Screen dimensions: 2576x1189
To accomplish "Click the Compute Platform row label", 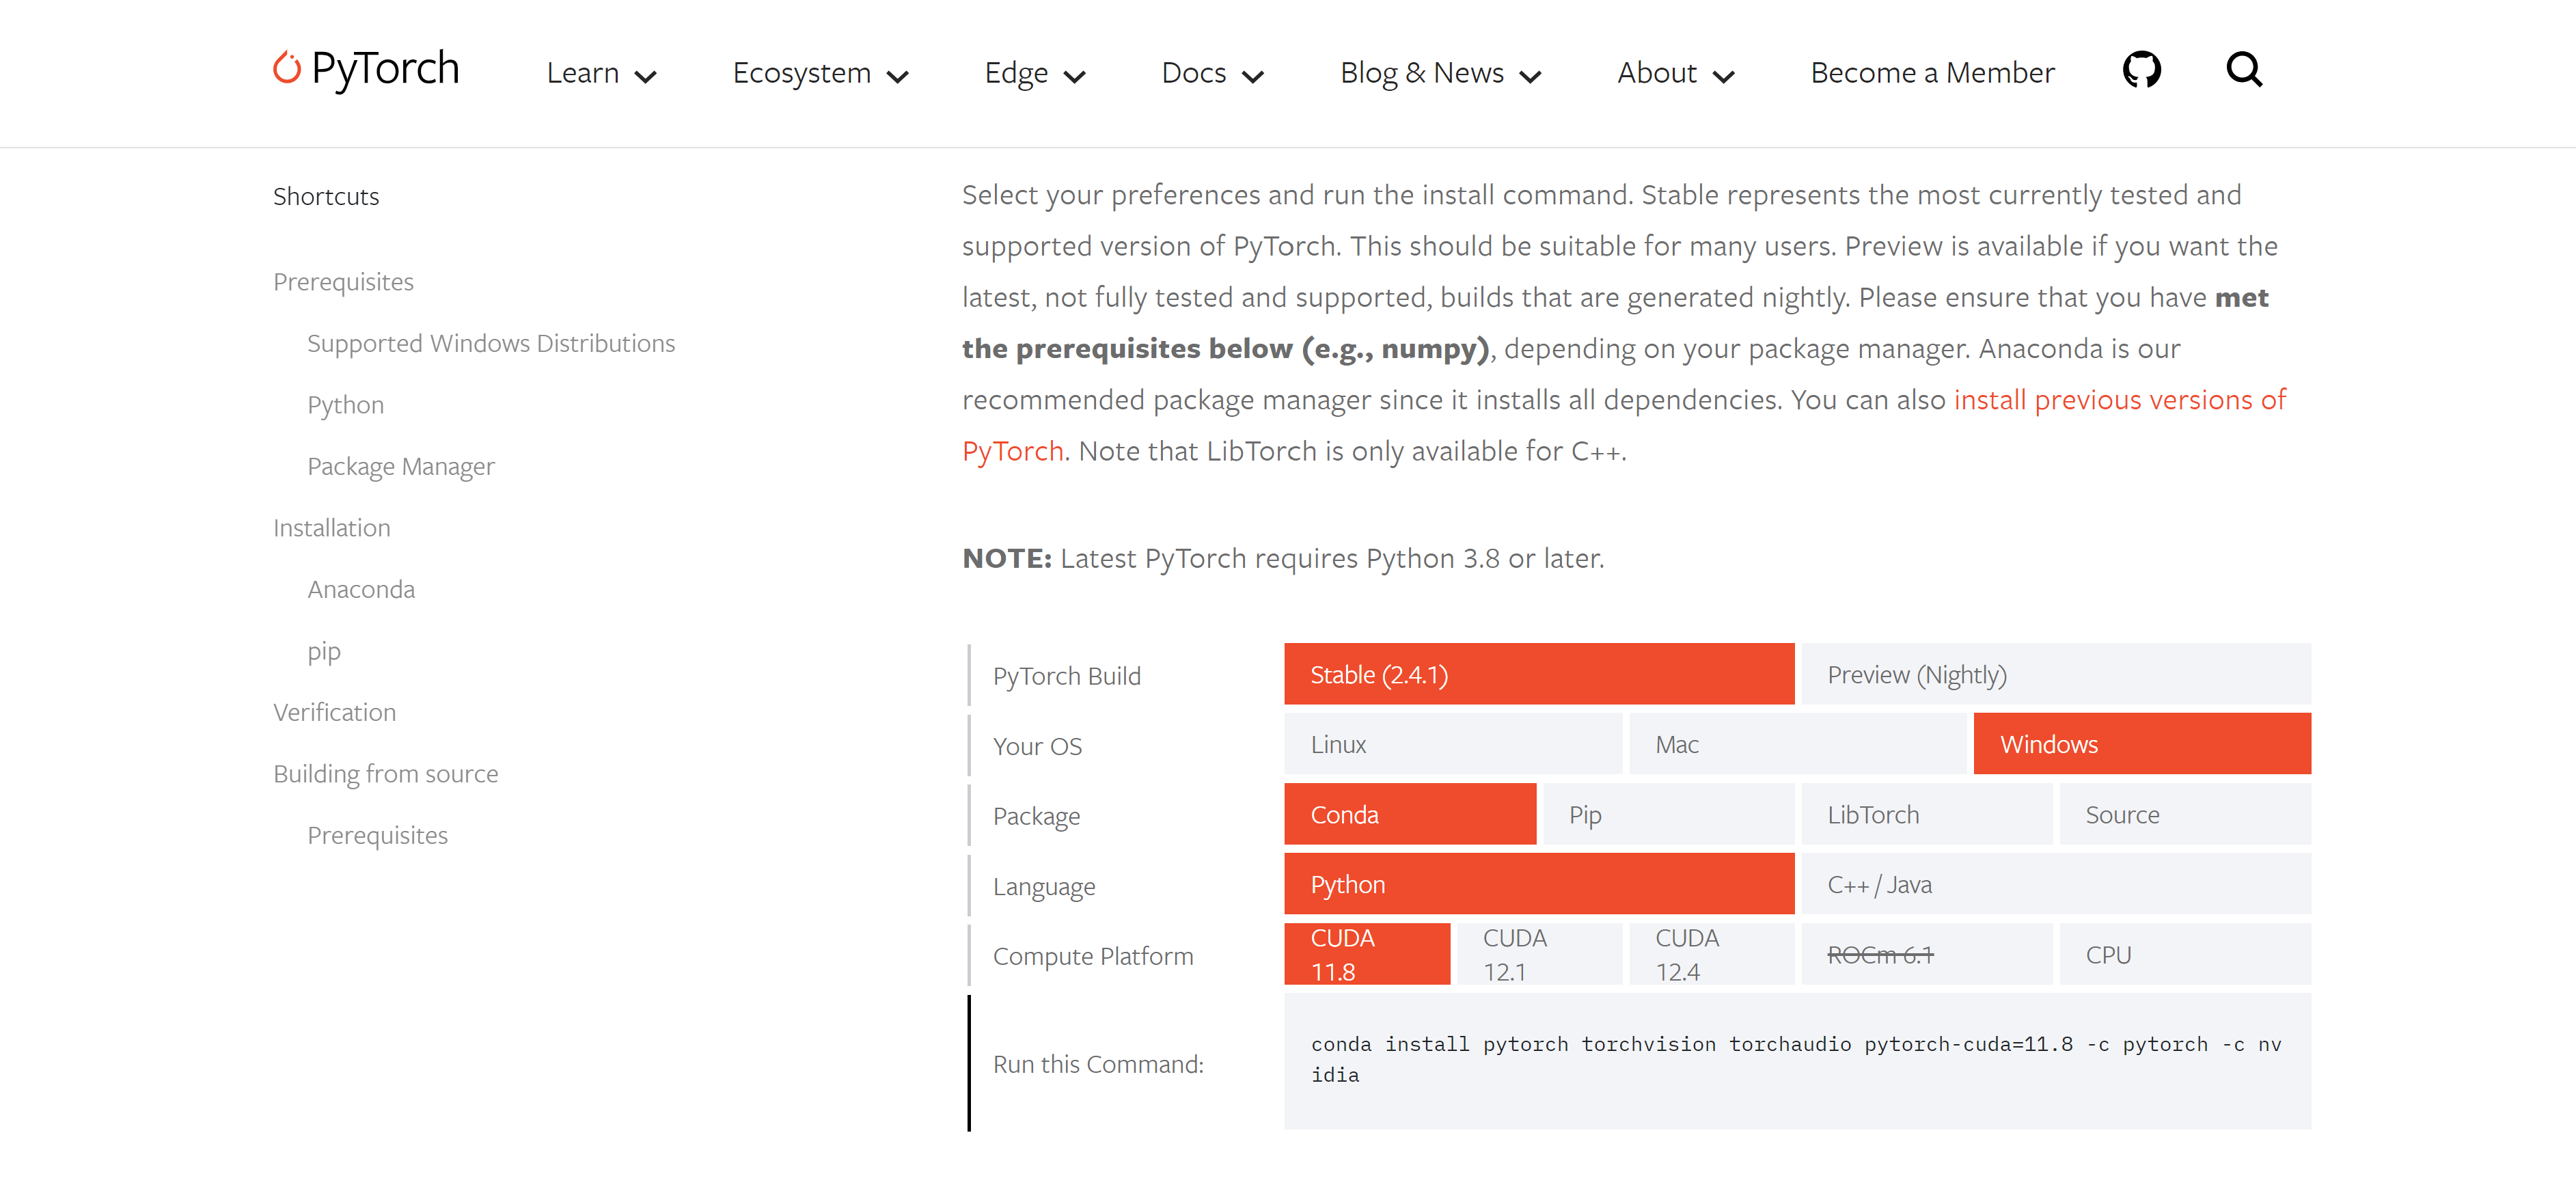I will [x=1093, y=956].
